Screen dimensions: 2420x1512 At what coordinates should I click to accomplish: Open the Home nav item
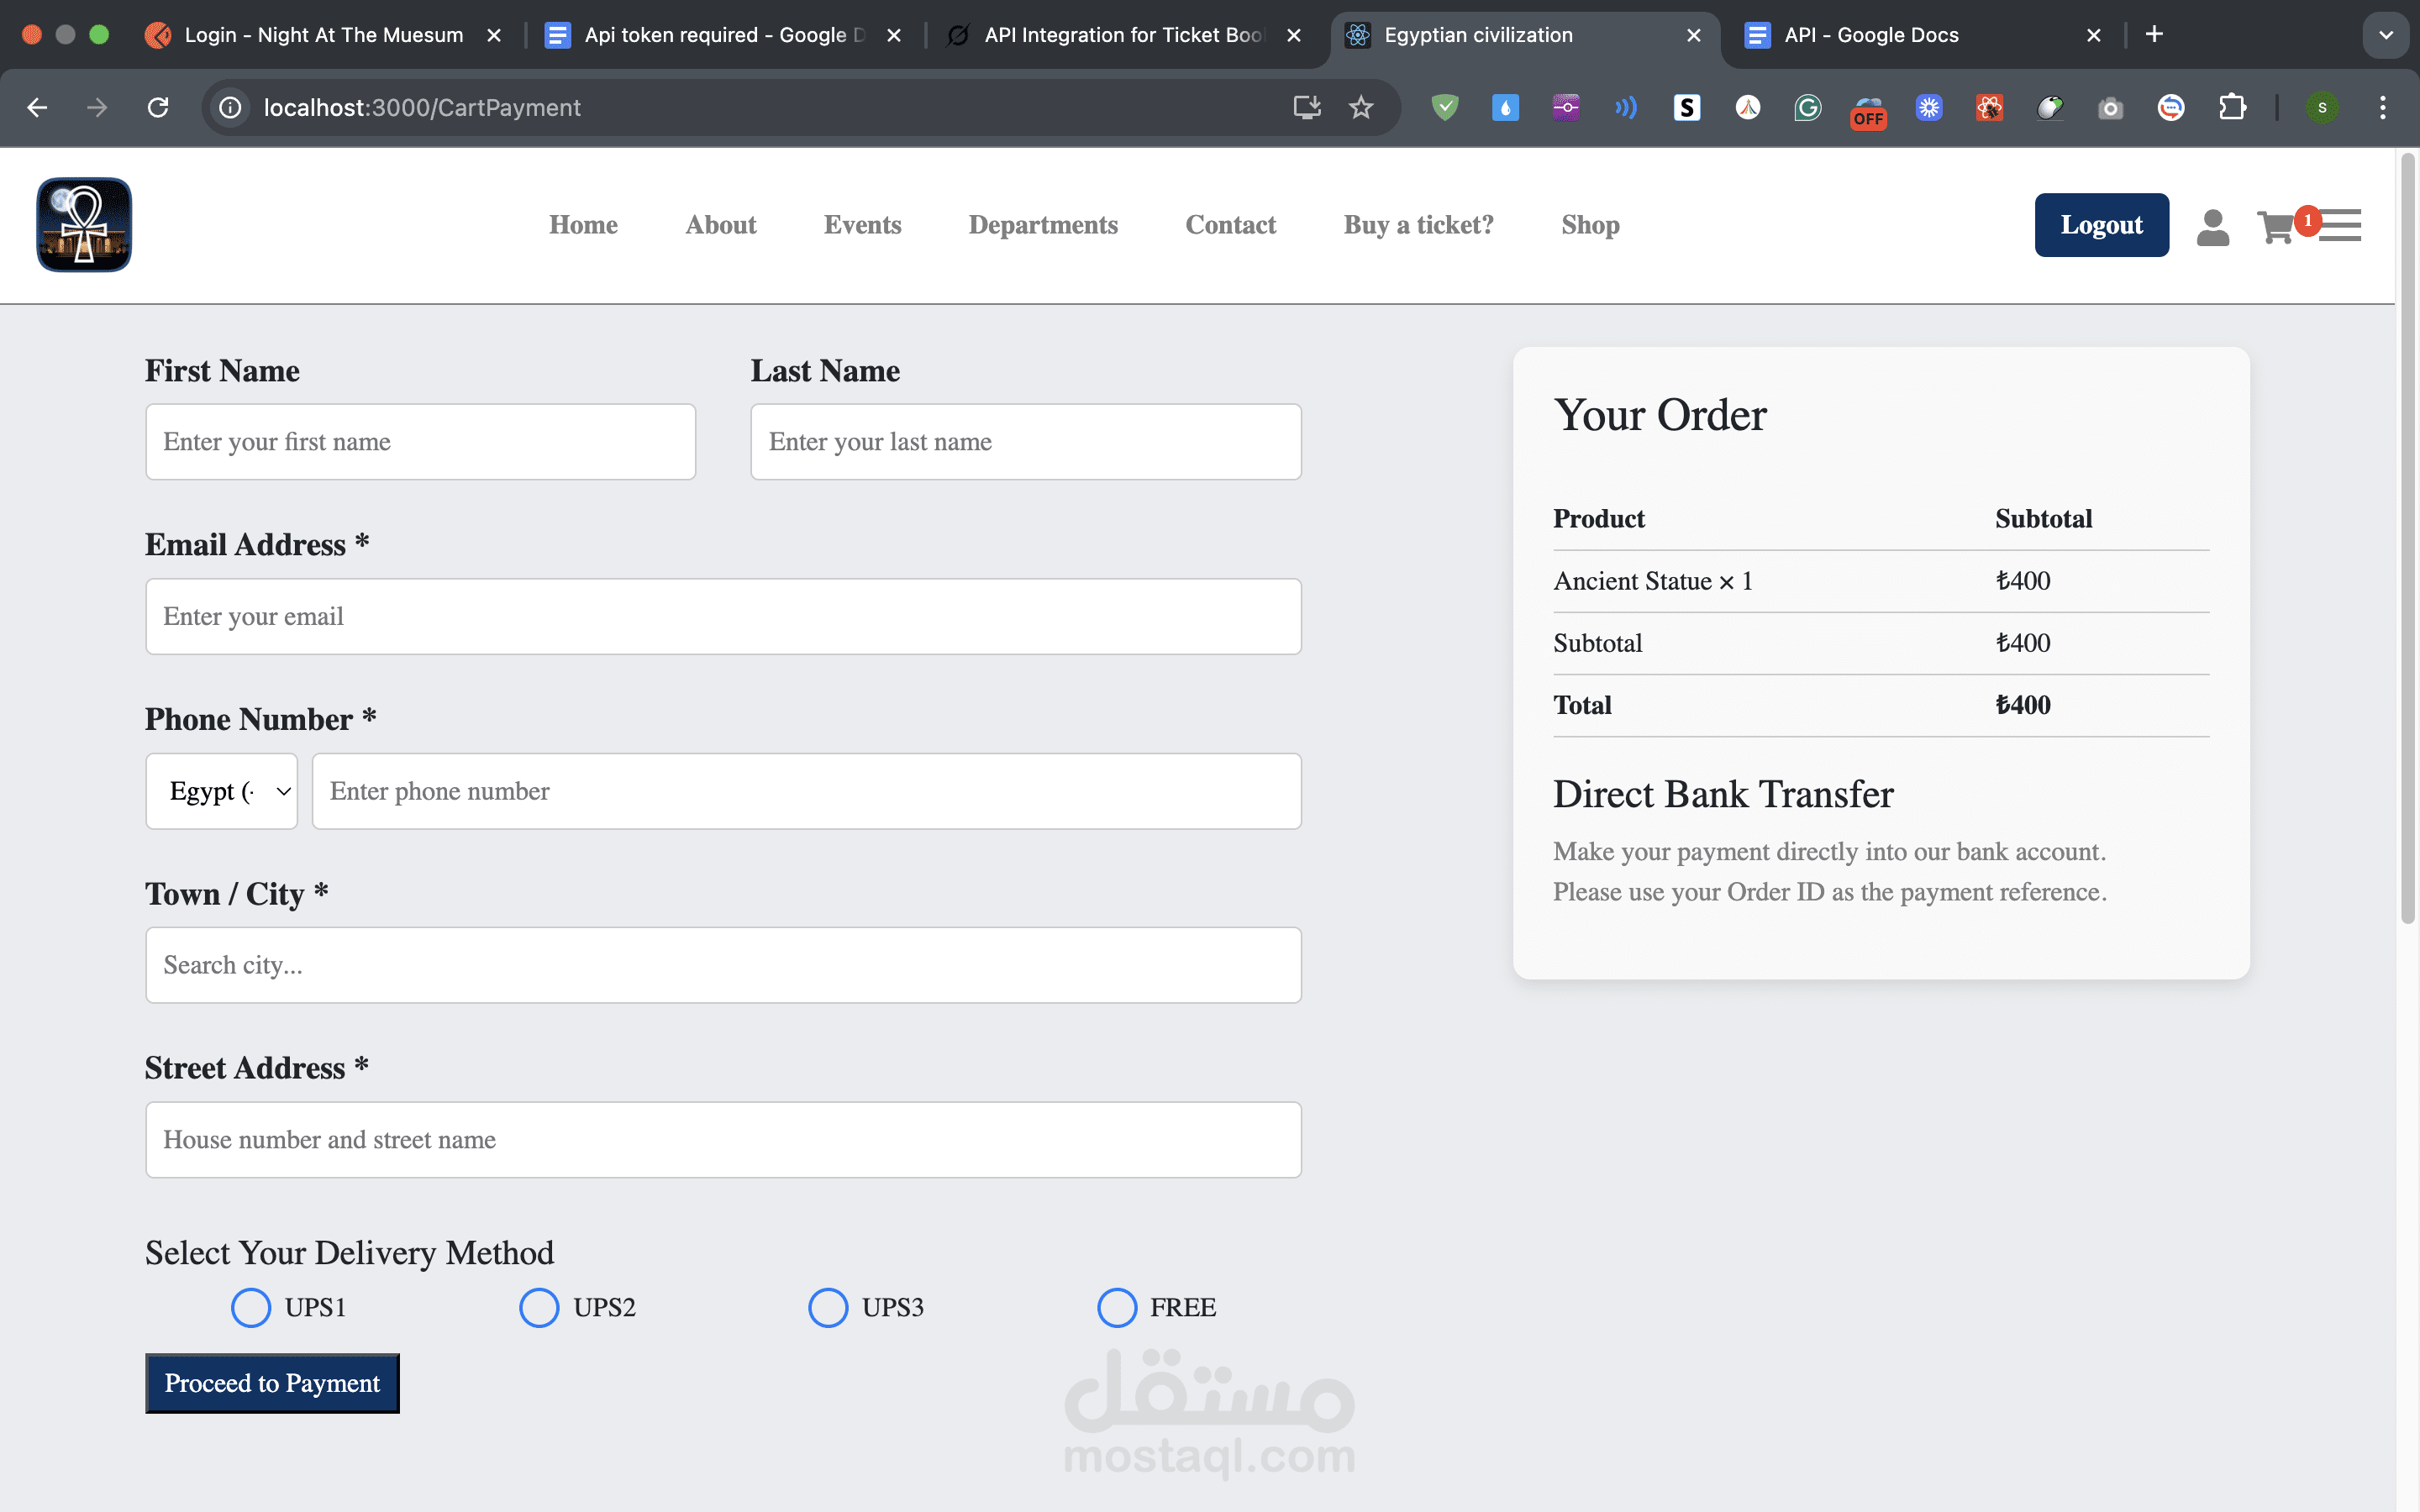[583, 225]
